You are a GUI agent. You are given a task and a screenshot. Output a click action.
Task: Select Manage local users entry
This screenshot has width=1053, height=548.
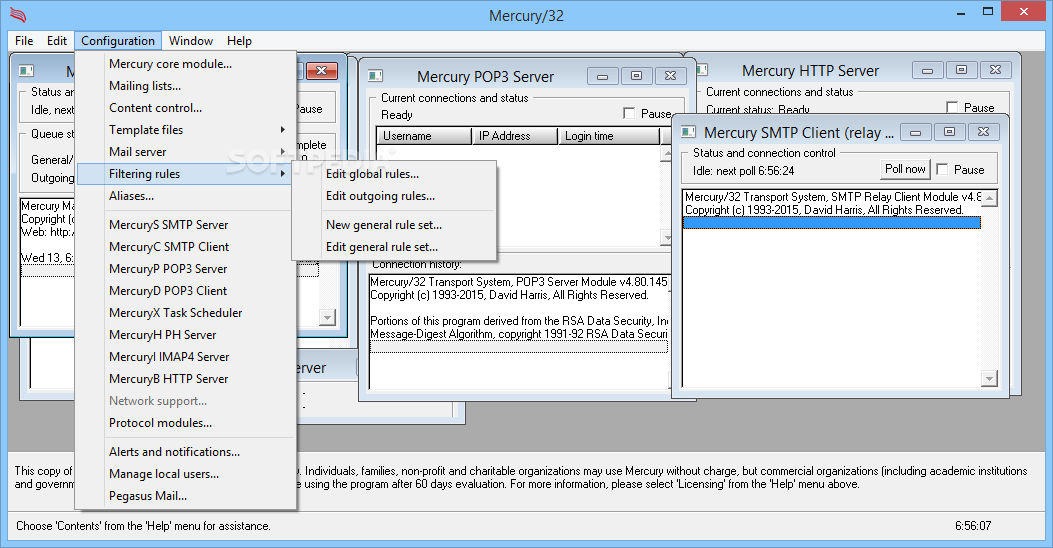185,474
